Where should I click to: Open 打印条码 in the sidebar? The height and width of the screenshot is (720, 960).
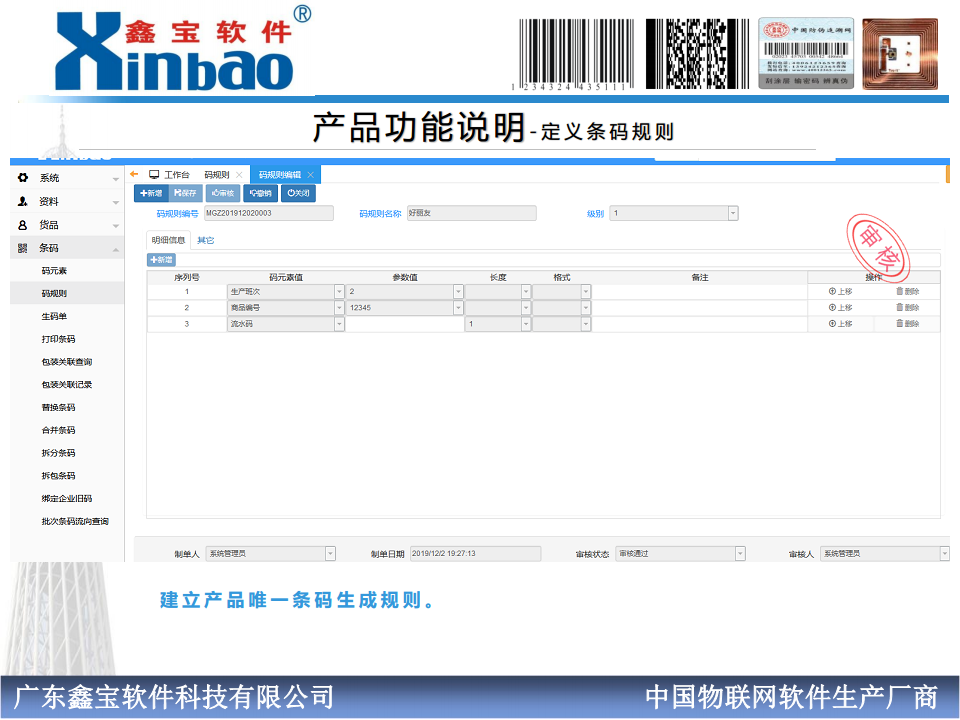click(59, 339)
